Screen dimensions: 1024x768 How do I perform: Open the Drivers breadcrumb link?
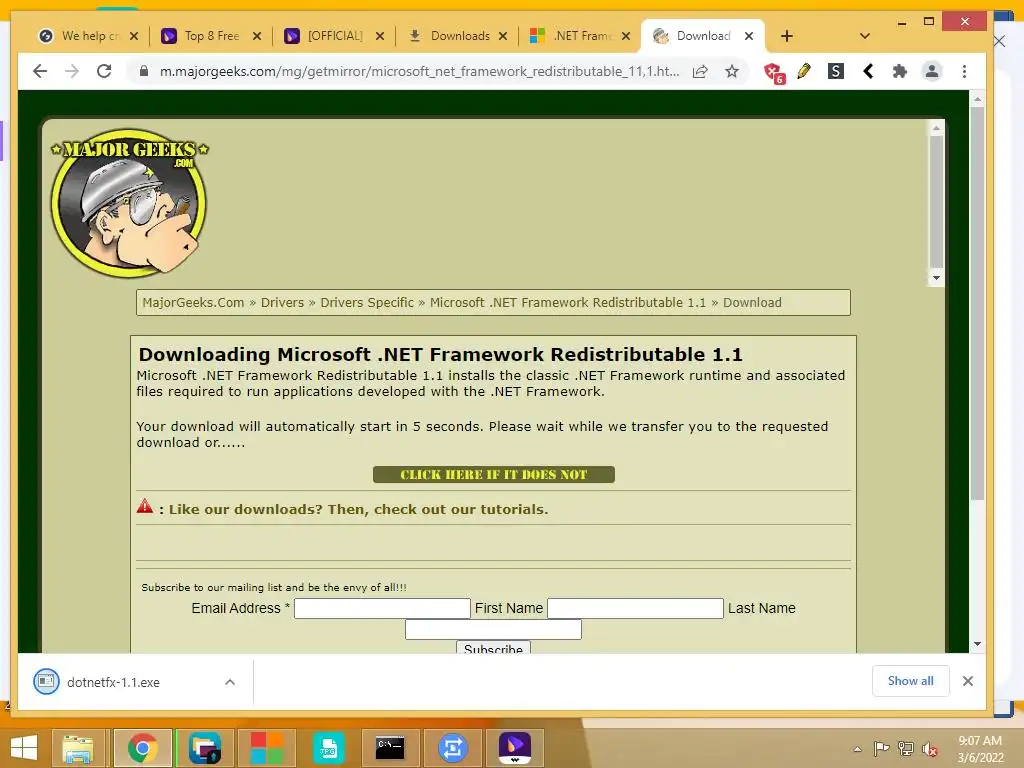[282, 302]
